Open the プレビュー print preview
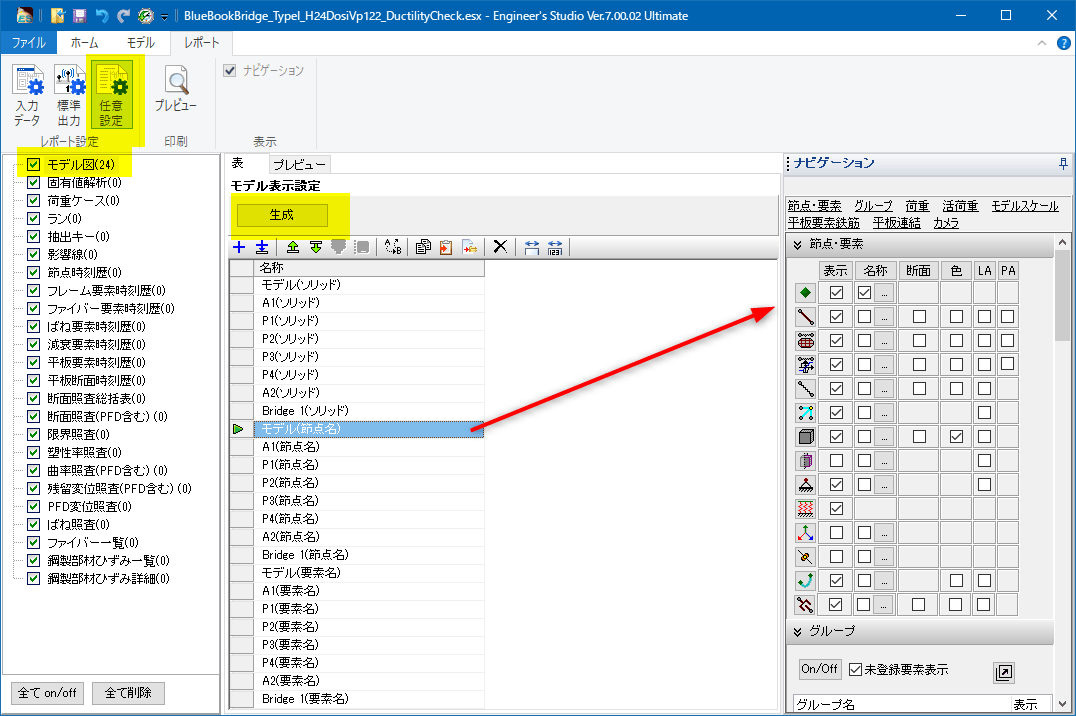Image resolution: width=1076 pixels, height=716 pixels. (x=176, y=89)
